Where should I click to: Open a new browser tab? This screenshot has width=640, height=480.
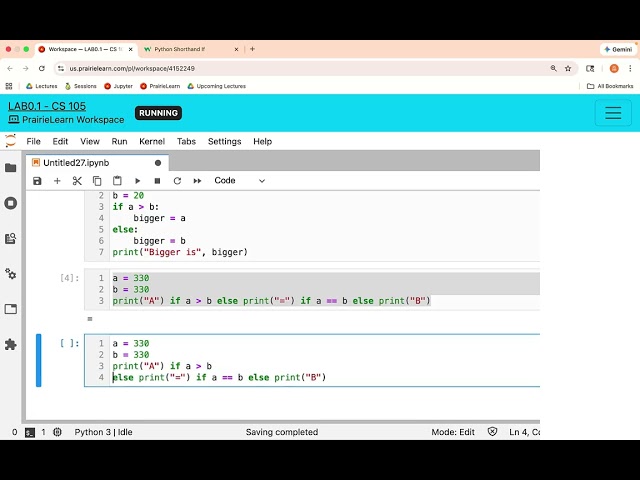(252, 49)
